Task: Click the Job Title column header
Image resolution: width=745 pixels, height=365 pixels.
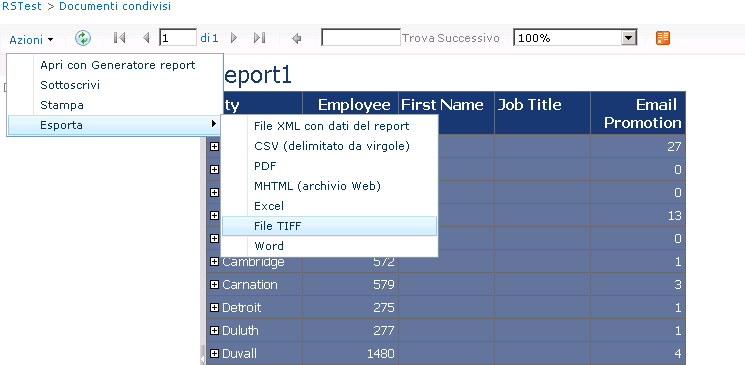Action: (x=529, y=105)
